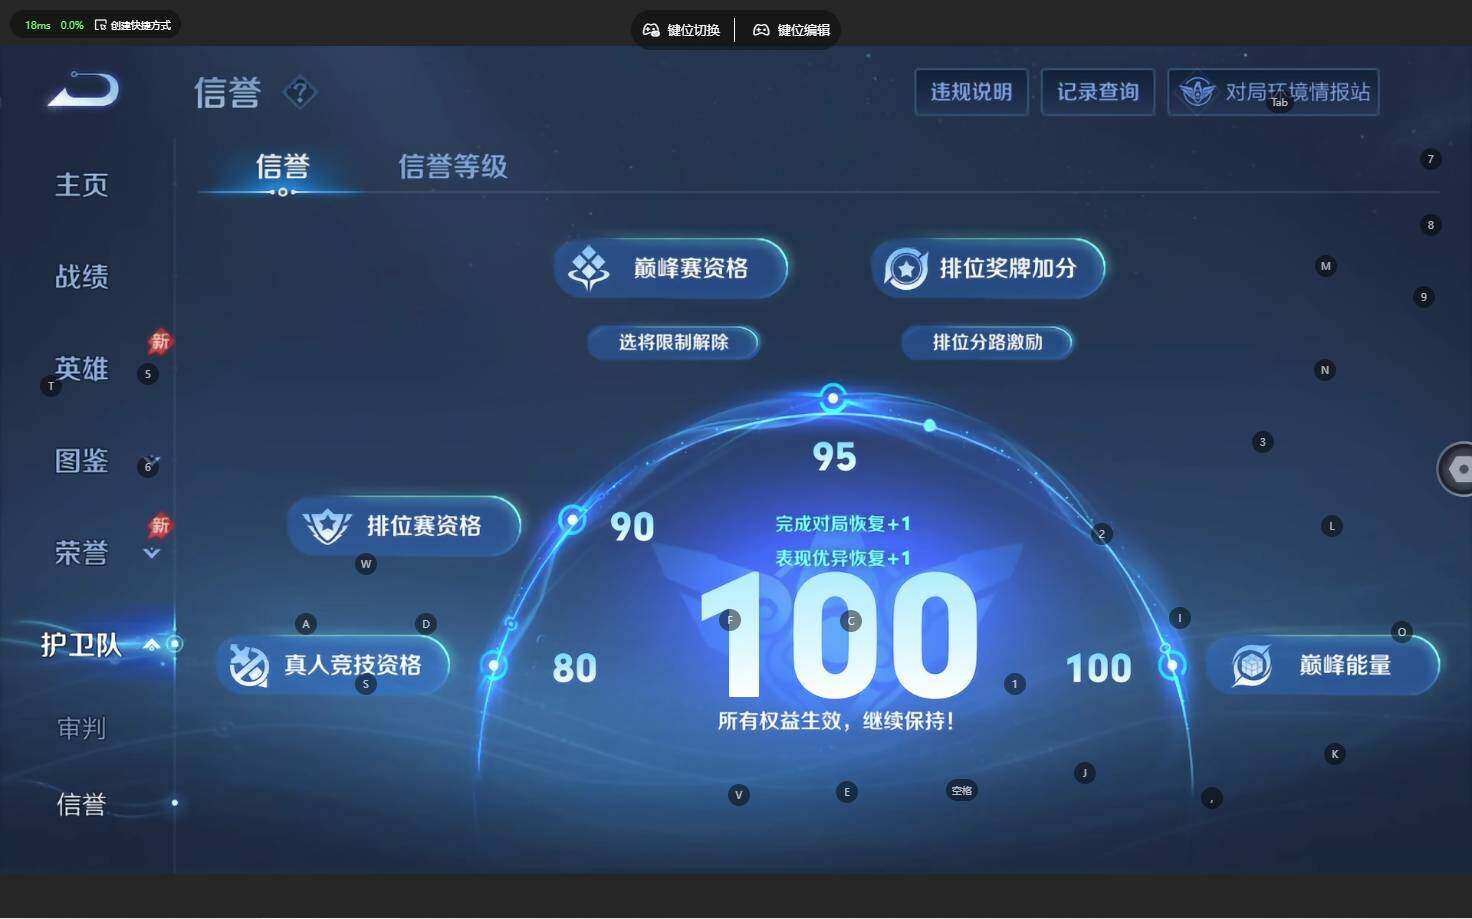Click the 真人竞技资格 badge
The width and height of the screenshot is (1472, 919).
pos(333,665)
